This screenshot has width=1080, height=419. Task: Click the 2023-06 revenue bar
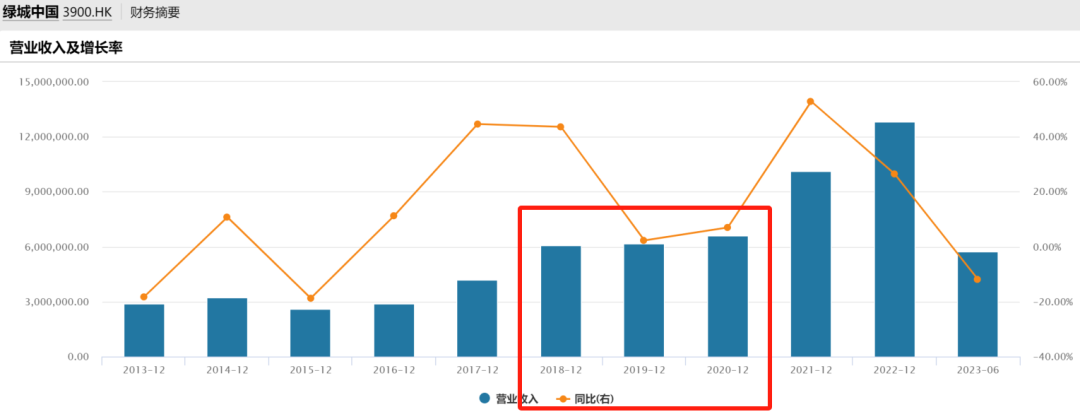(x=977, y=304)
